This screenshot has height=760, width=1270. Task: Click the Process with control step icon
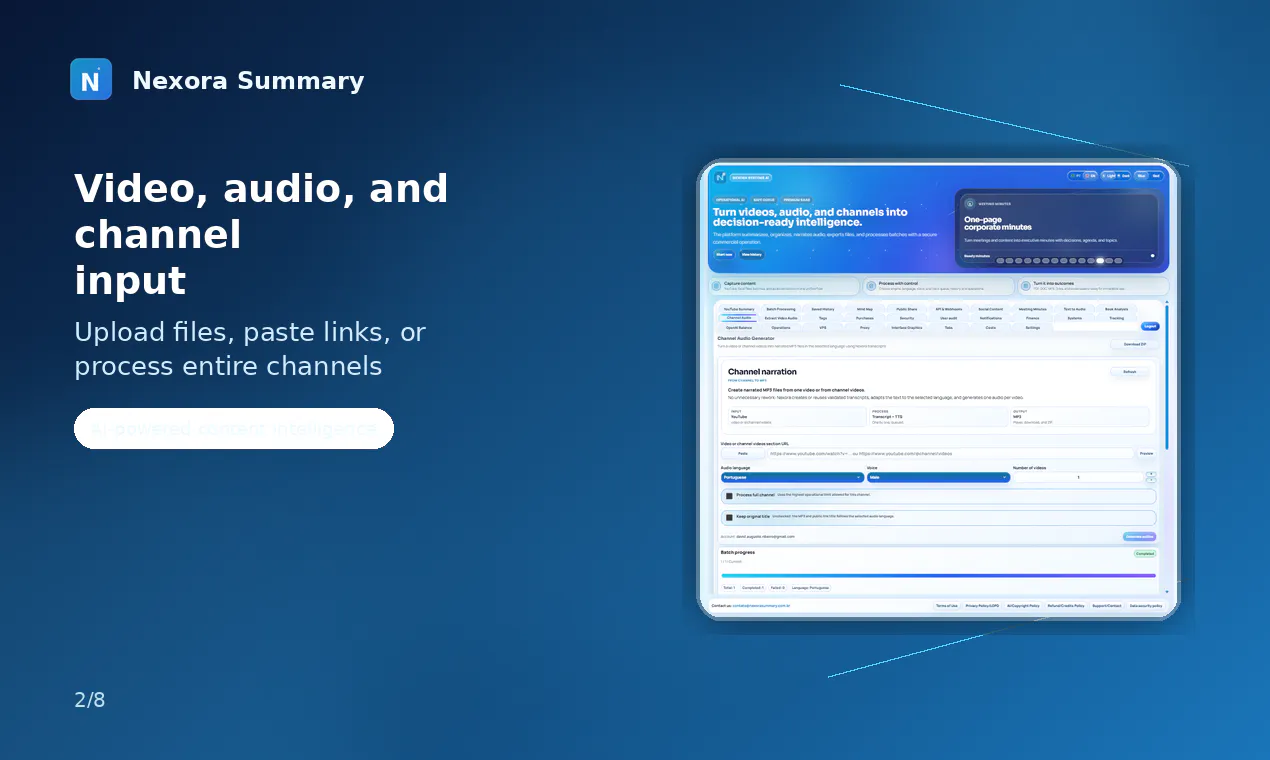point(871,286)
